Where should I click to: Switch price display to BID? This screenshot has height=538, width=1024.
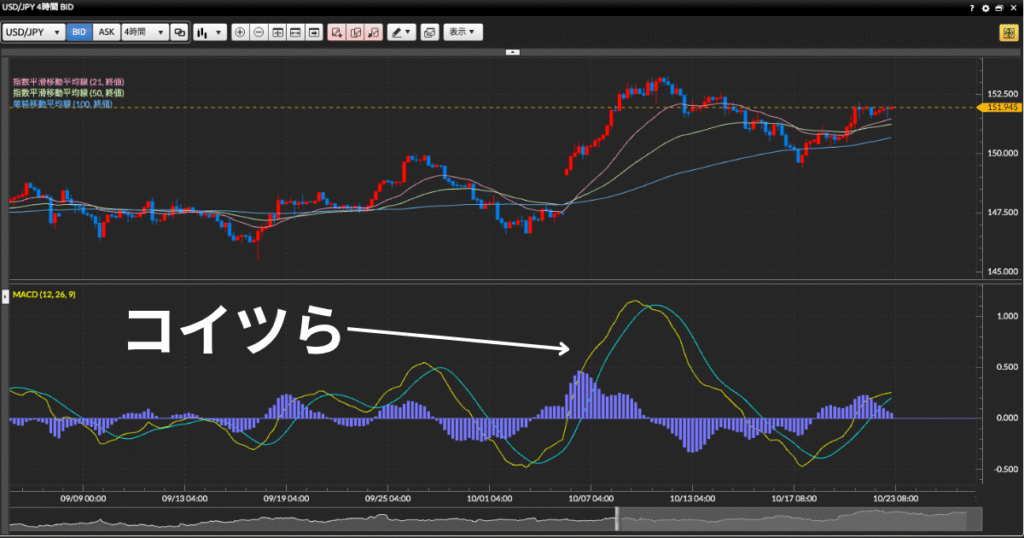click(79, 32)
